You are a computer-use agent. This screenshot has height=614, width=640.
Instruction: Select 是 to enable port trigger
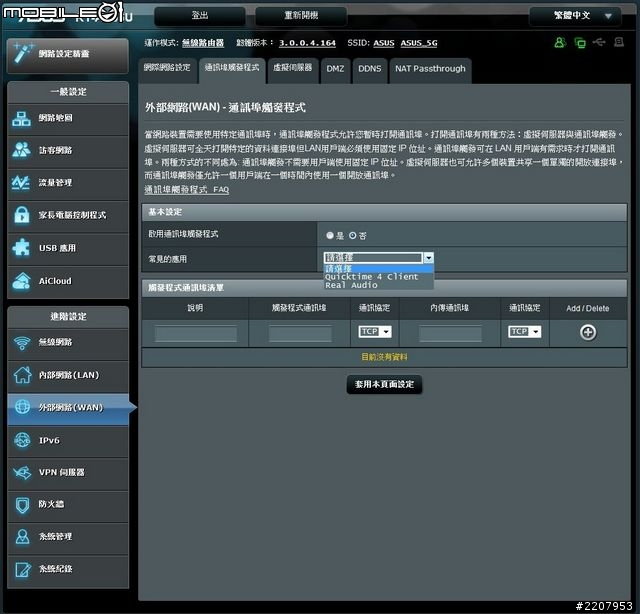330,235
